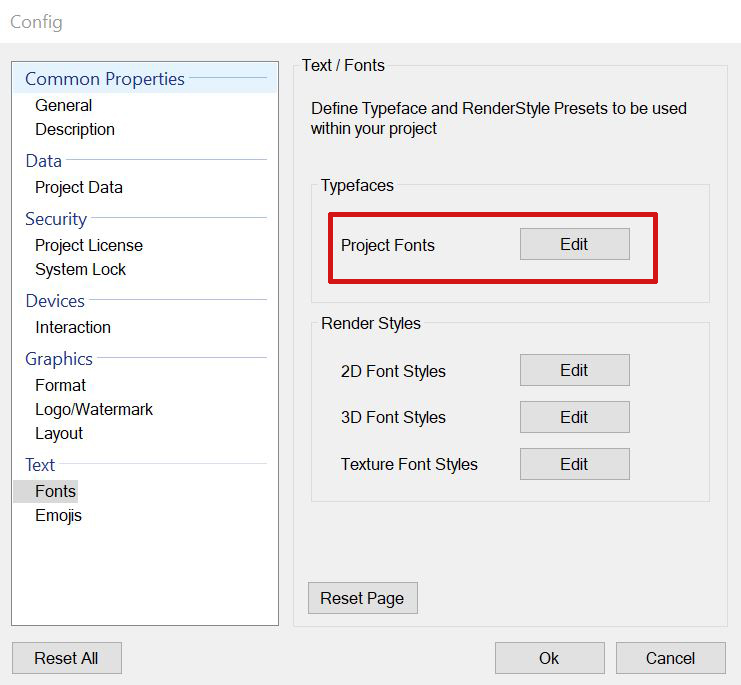Select Format under Graphics

(x=61, y=385)
